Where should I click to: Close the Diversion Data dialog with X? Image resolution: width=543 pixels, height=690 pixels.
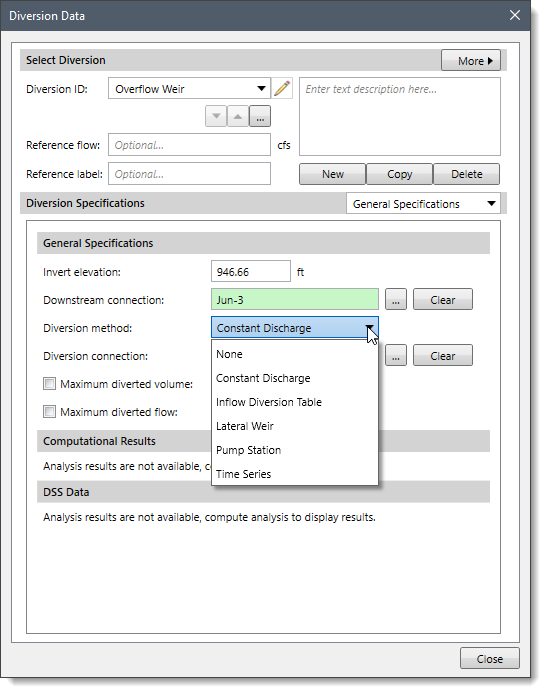(514, 15)
